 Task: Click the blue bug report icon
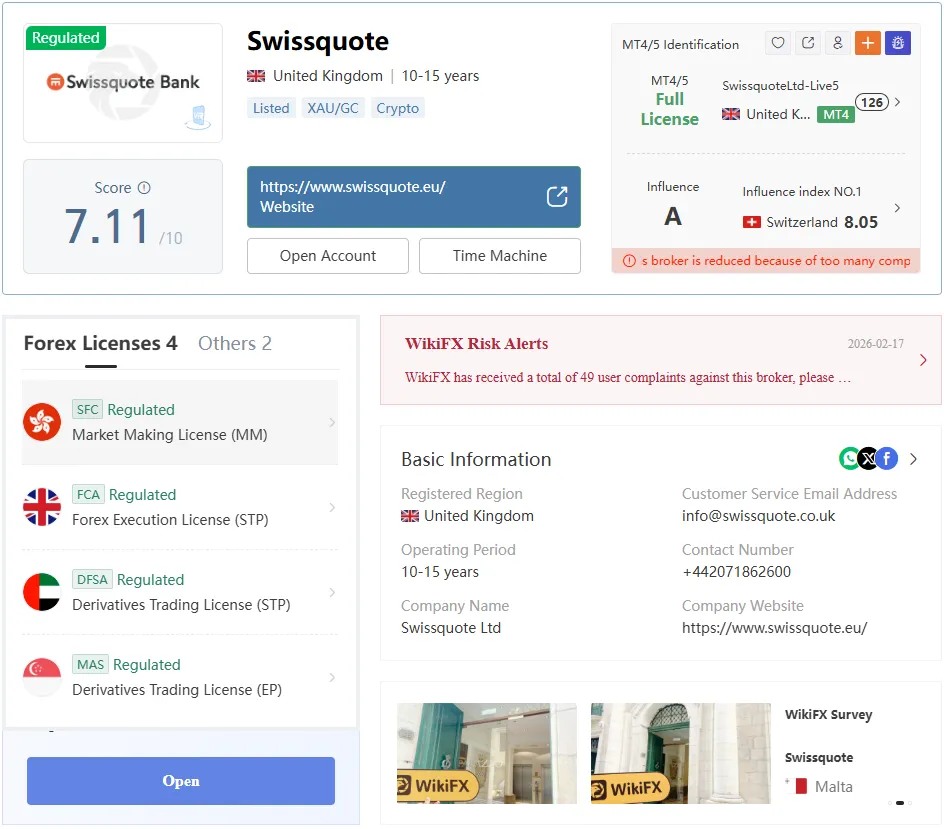pyautogui.click(x=898, y=43)
